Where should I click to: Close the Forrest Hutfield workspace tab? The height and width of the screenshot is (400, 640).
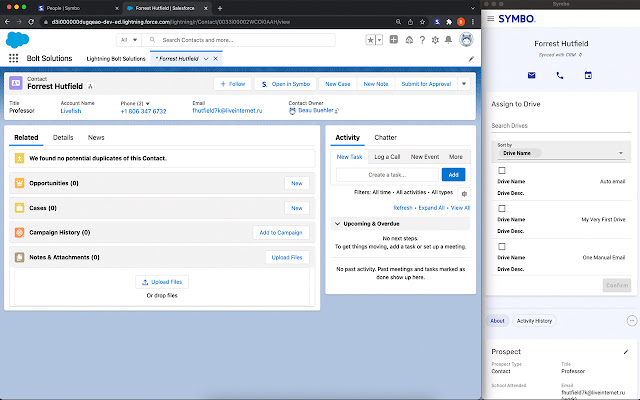click(x=216, y=59)
